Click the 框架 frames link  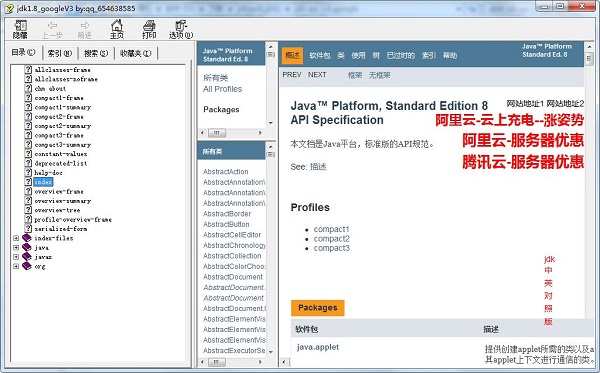tap(355, 75)
